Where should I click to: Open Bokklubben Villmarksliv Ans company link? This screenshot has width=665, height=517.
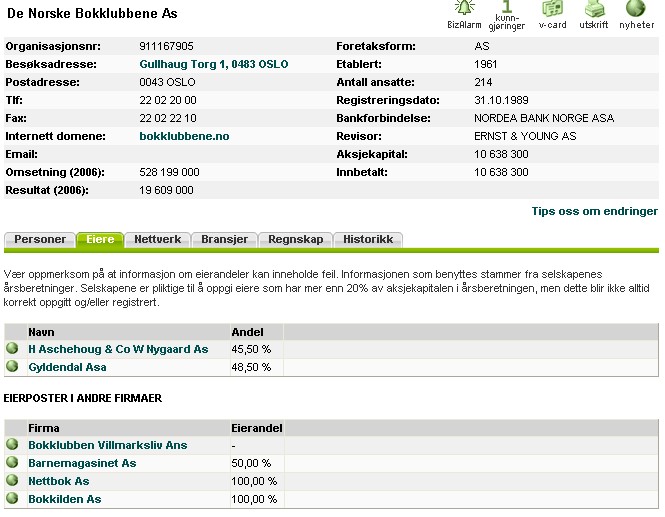(x=108, y=445)
